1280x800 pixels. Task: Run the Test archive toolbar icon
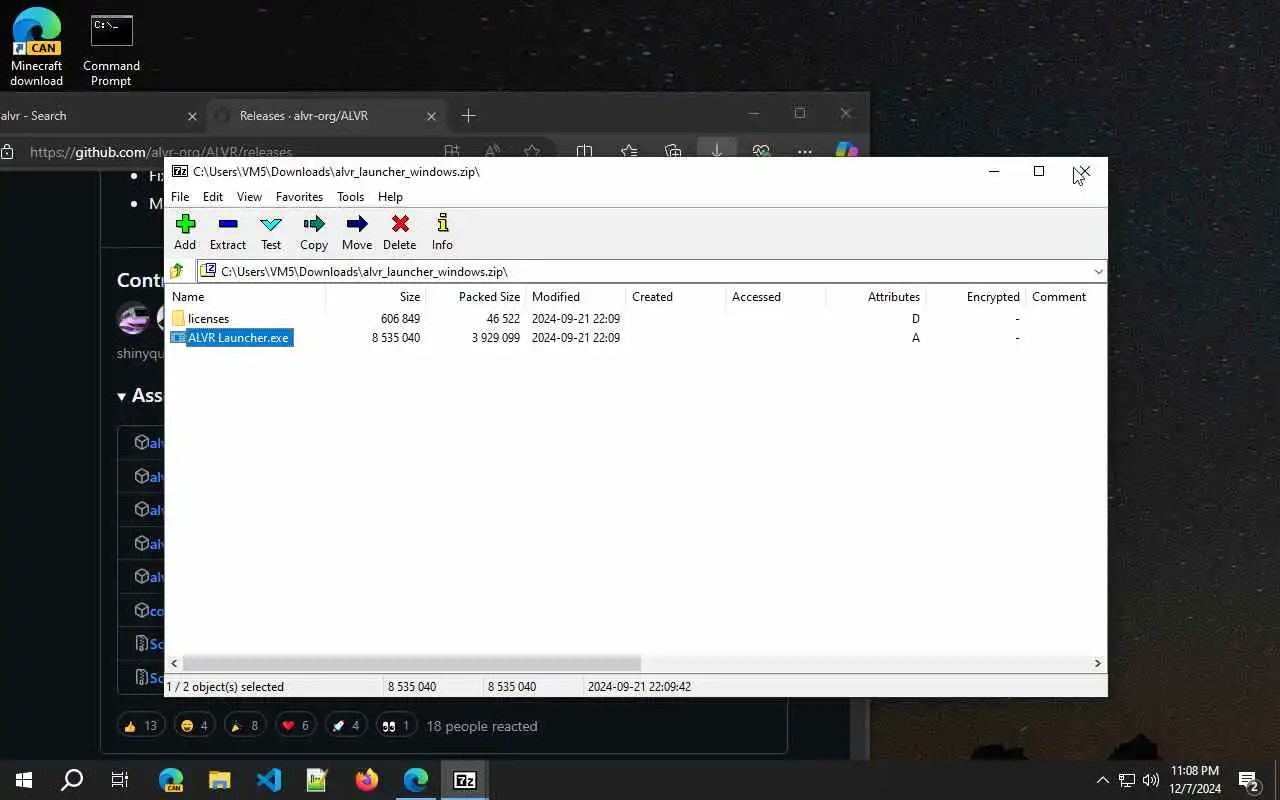(x=271, y=232)
